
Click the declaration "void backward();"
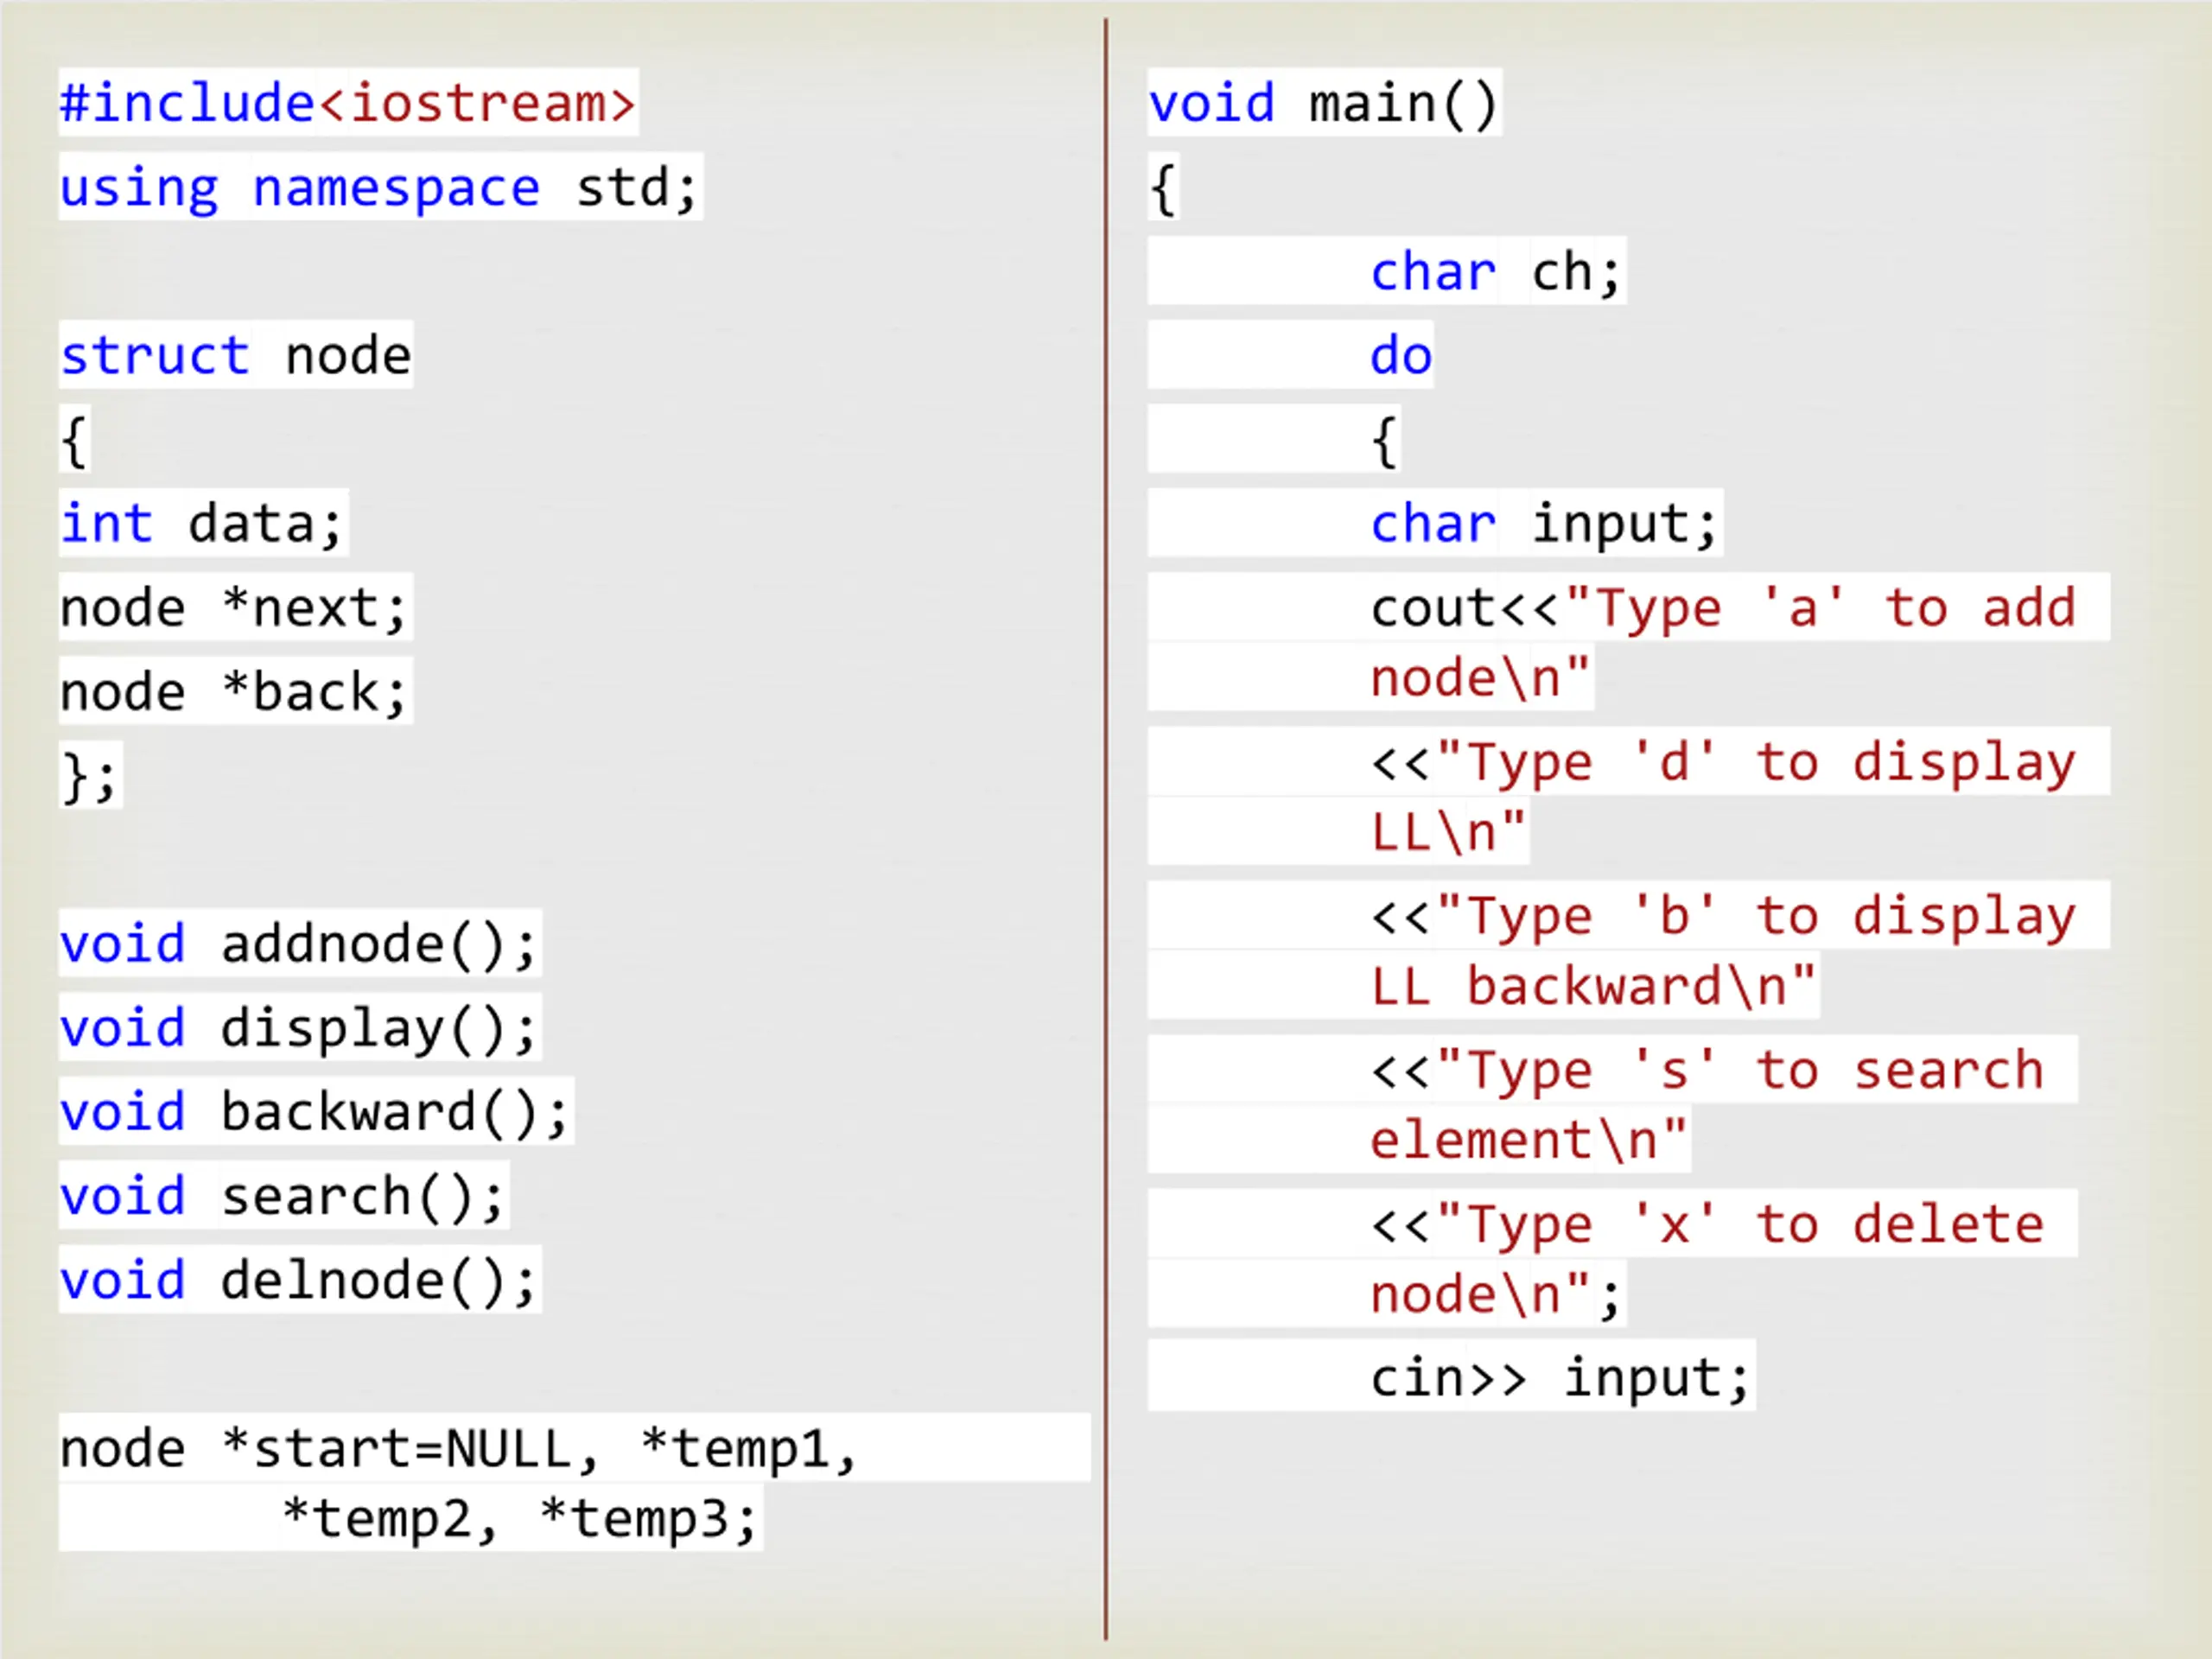coord(315,1112)
